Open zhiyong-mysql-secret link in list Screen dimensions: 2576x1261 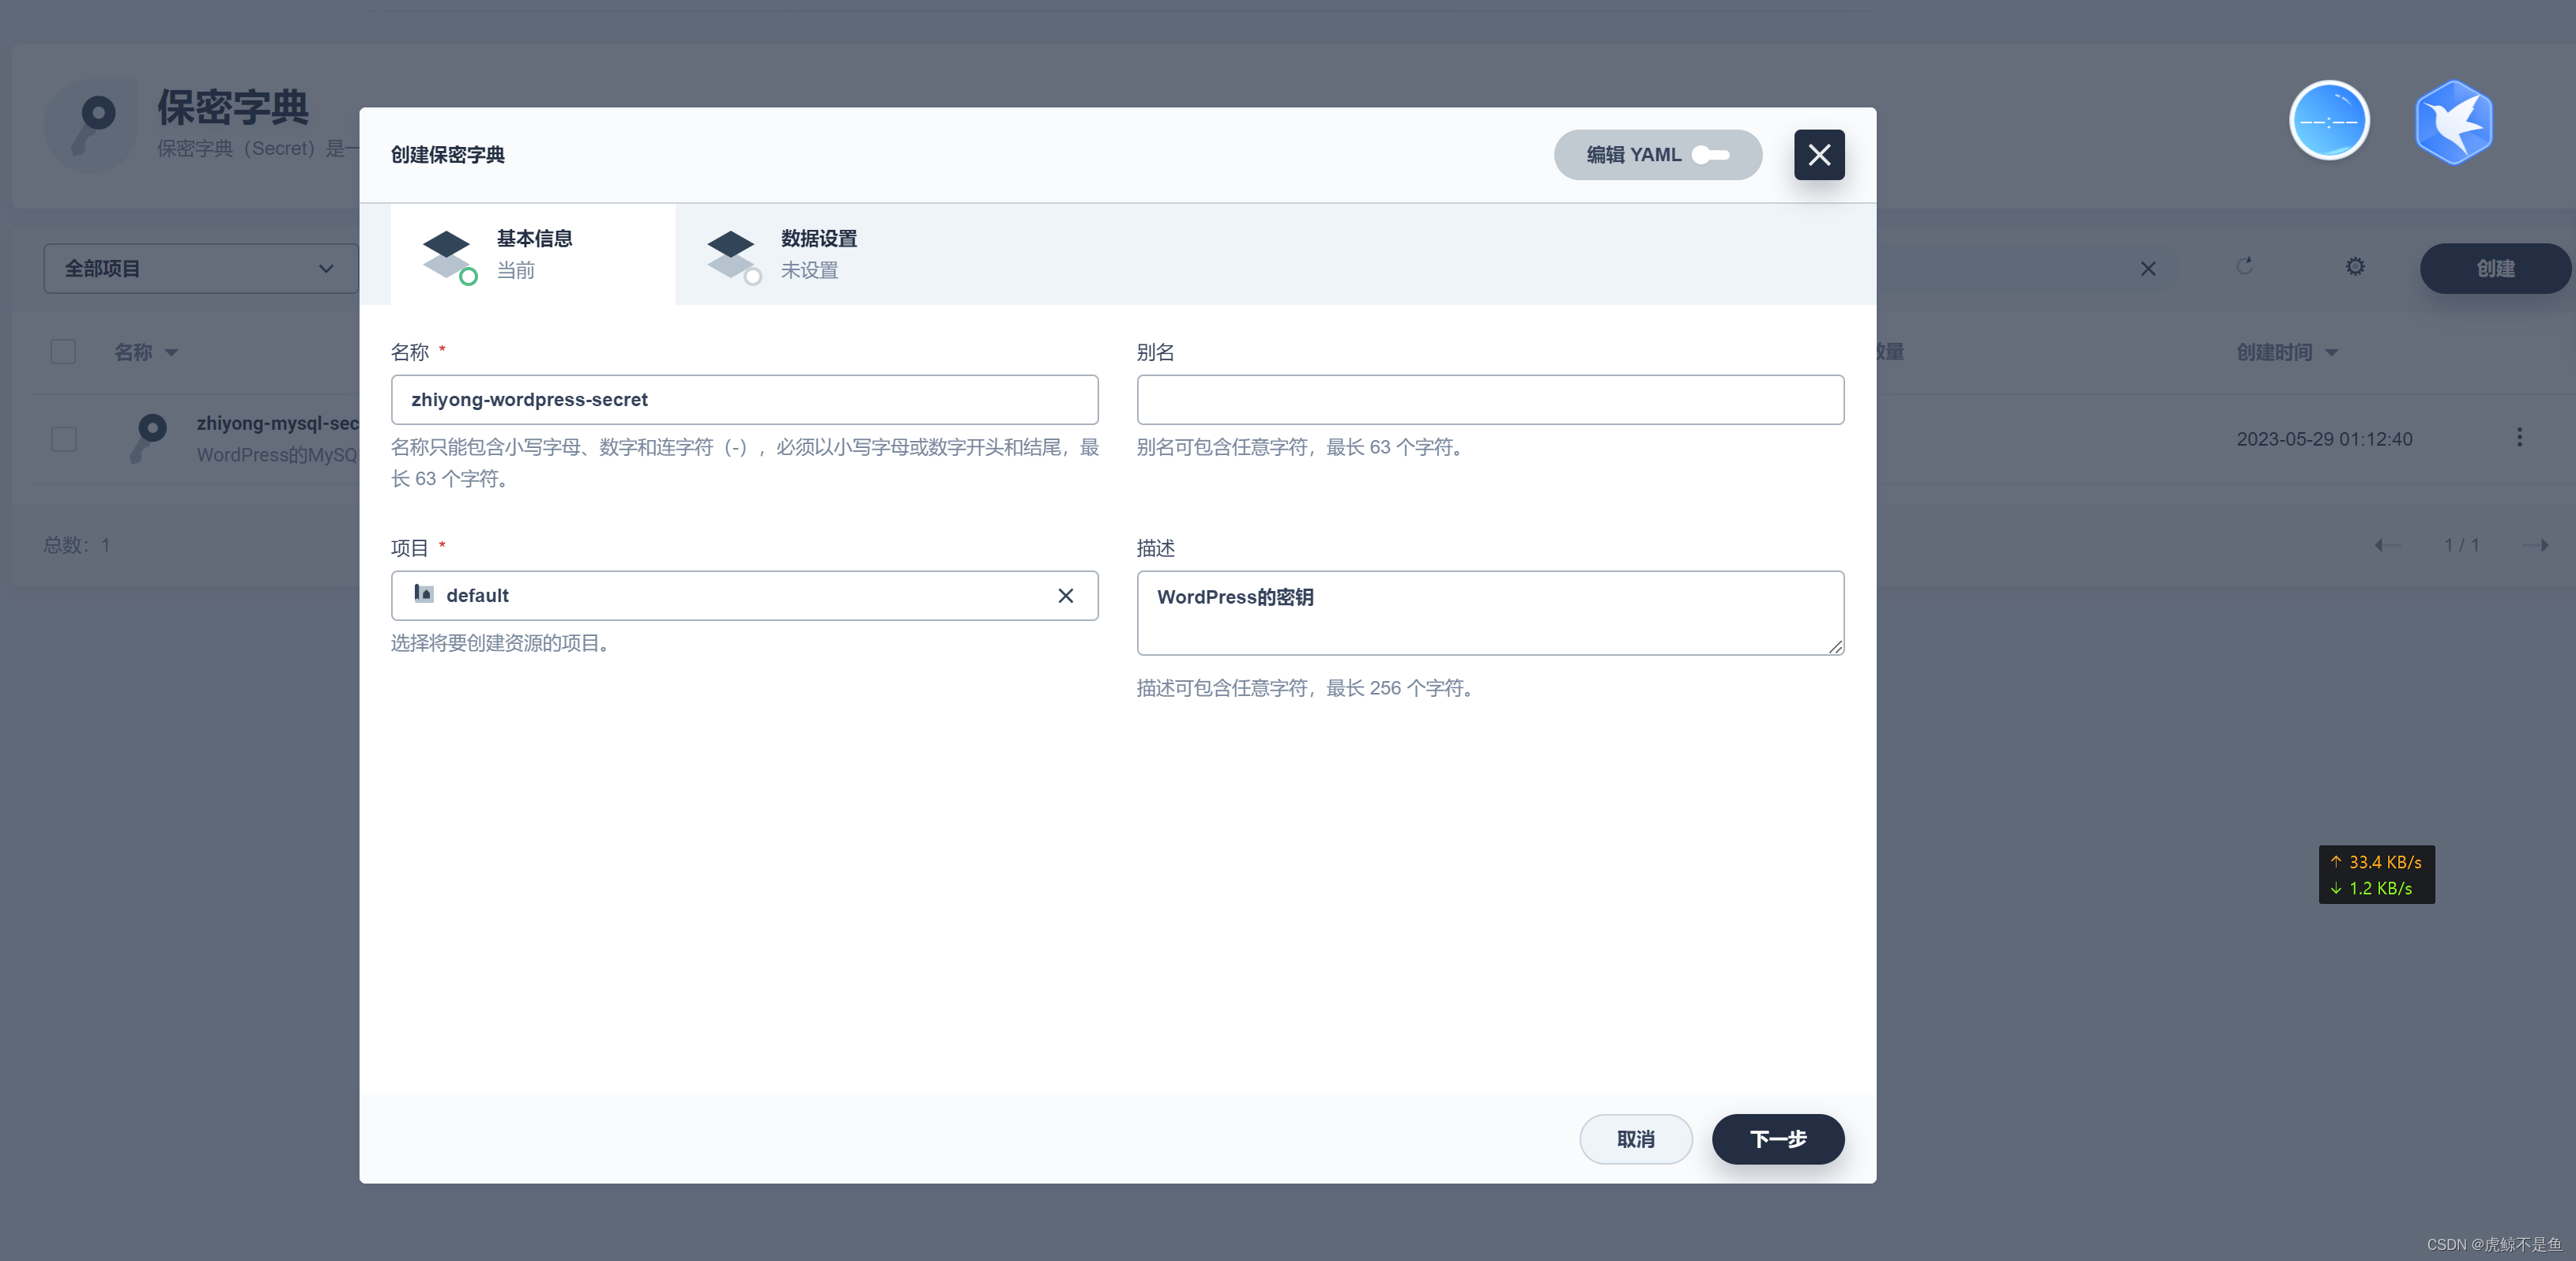[278, 423]
